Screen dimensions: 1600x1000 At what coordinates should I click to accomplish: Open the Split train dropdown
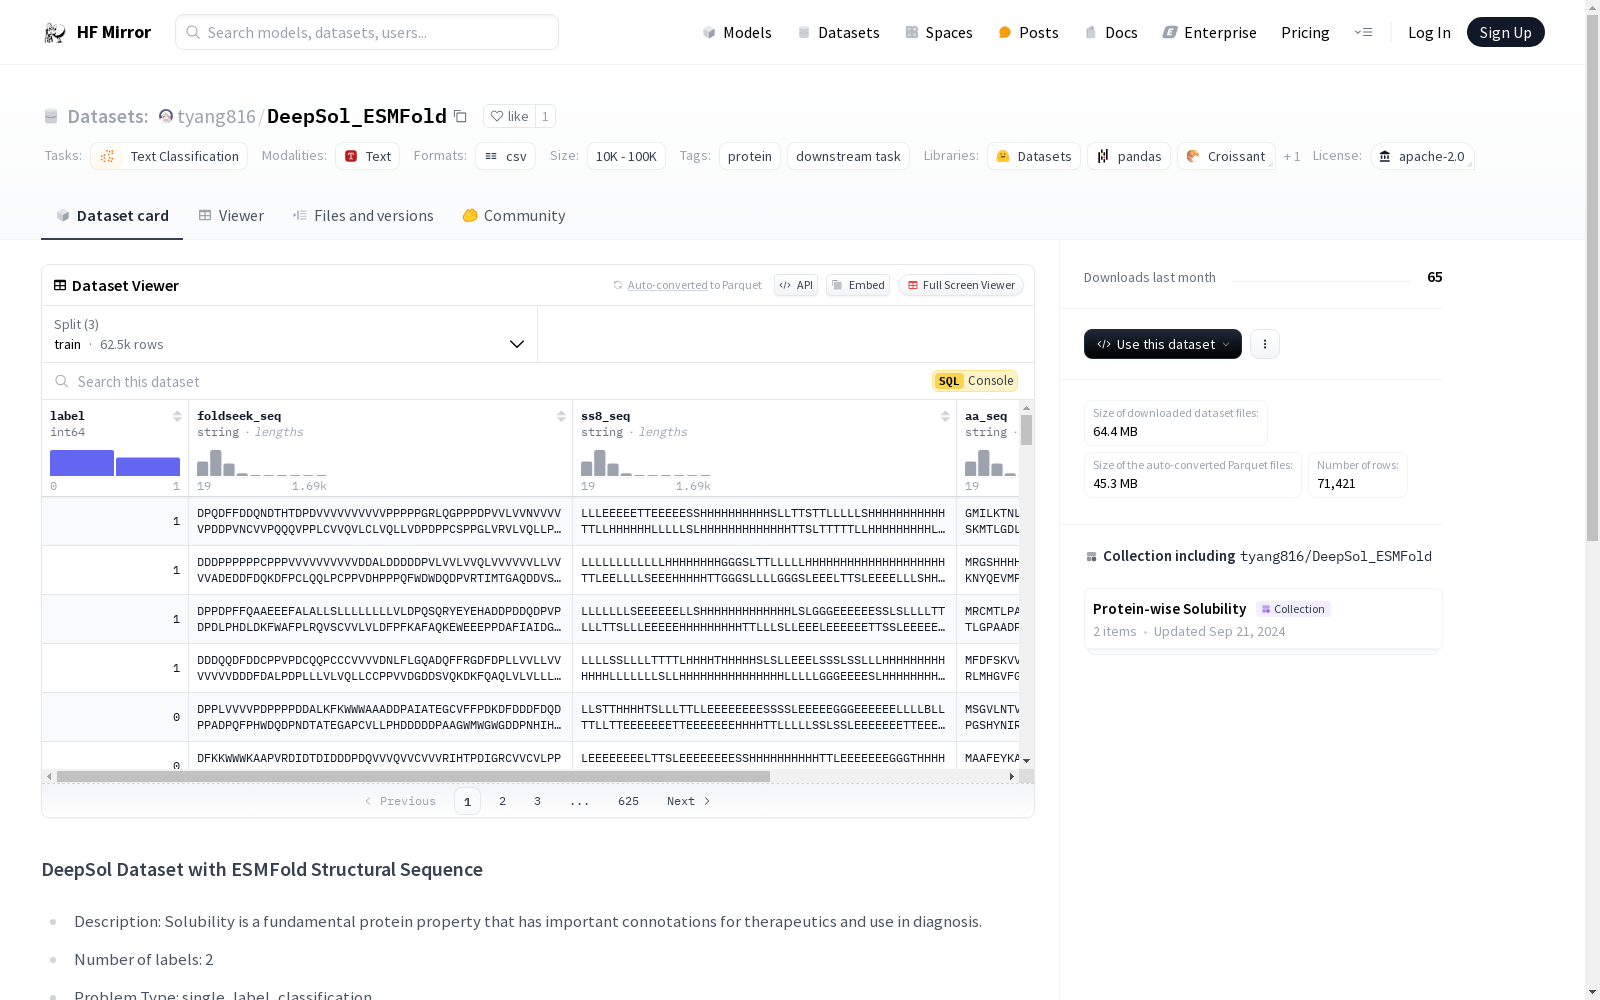pos(289,334)
